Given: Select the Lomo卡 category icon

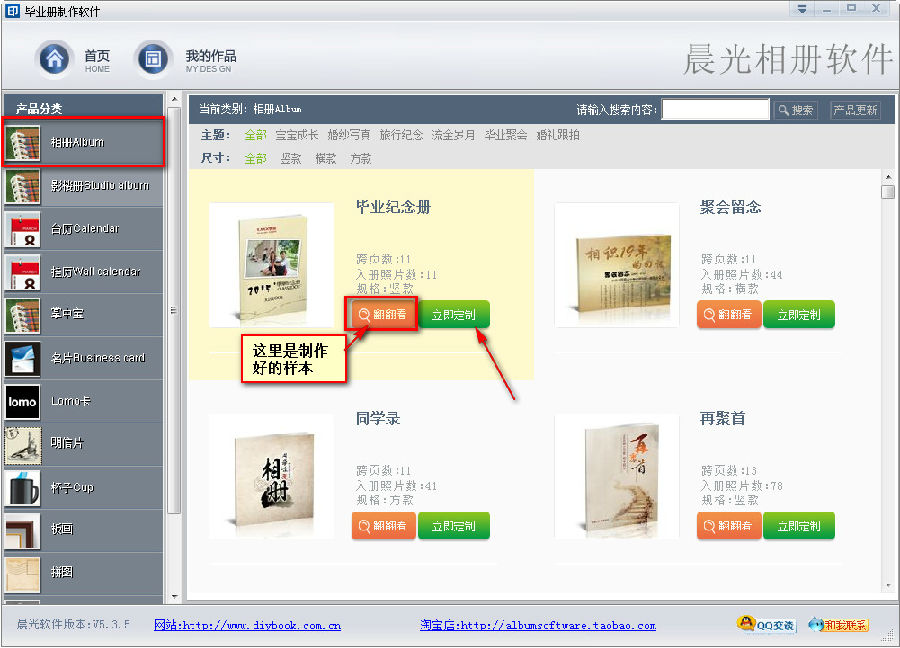Looking at the screenshot, I should point(23,402).
